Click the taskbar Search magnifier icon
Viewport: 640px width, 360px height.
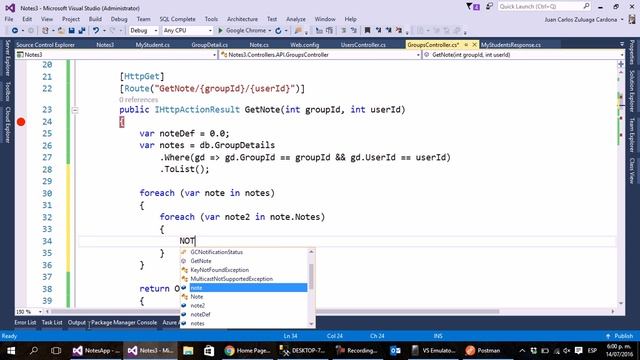coord(34,351)
